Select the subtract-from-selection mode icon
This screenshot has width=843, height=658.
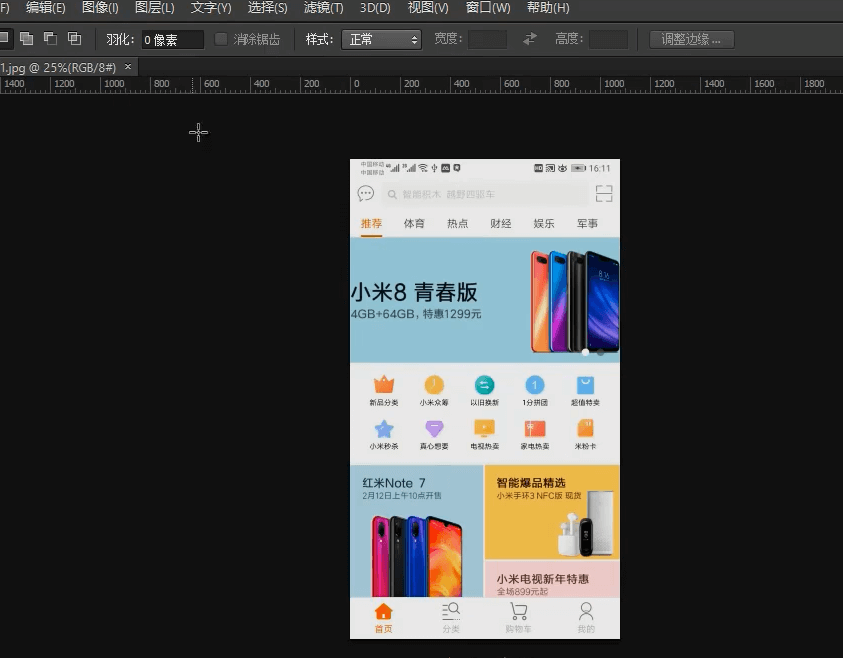[x=50, y=39]
